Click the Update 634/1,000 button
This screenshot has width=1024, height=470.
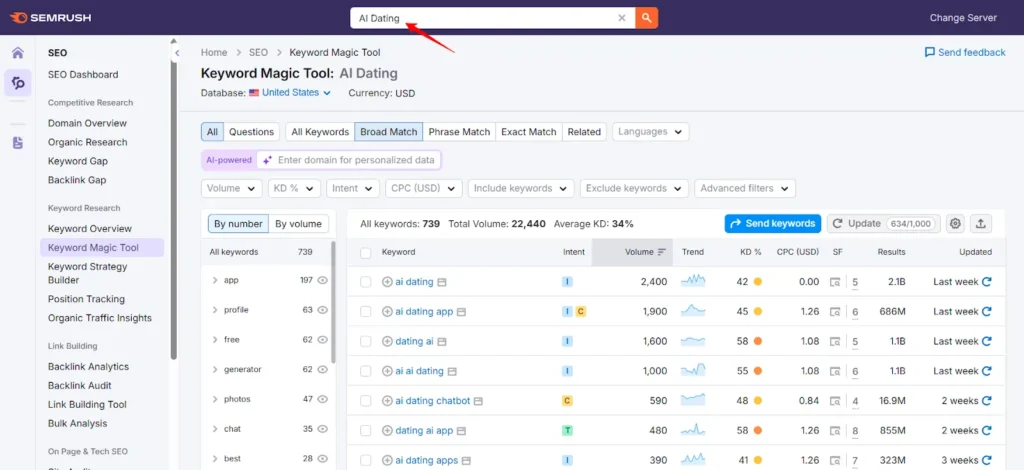pos(884,223)
